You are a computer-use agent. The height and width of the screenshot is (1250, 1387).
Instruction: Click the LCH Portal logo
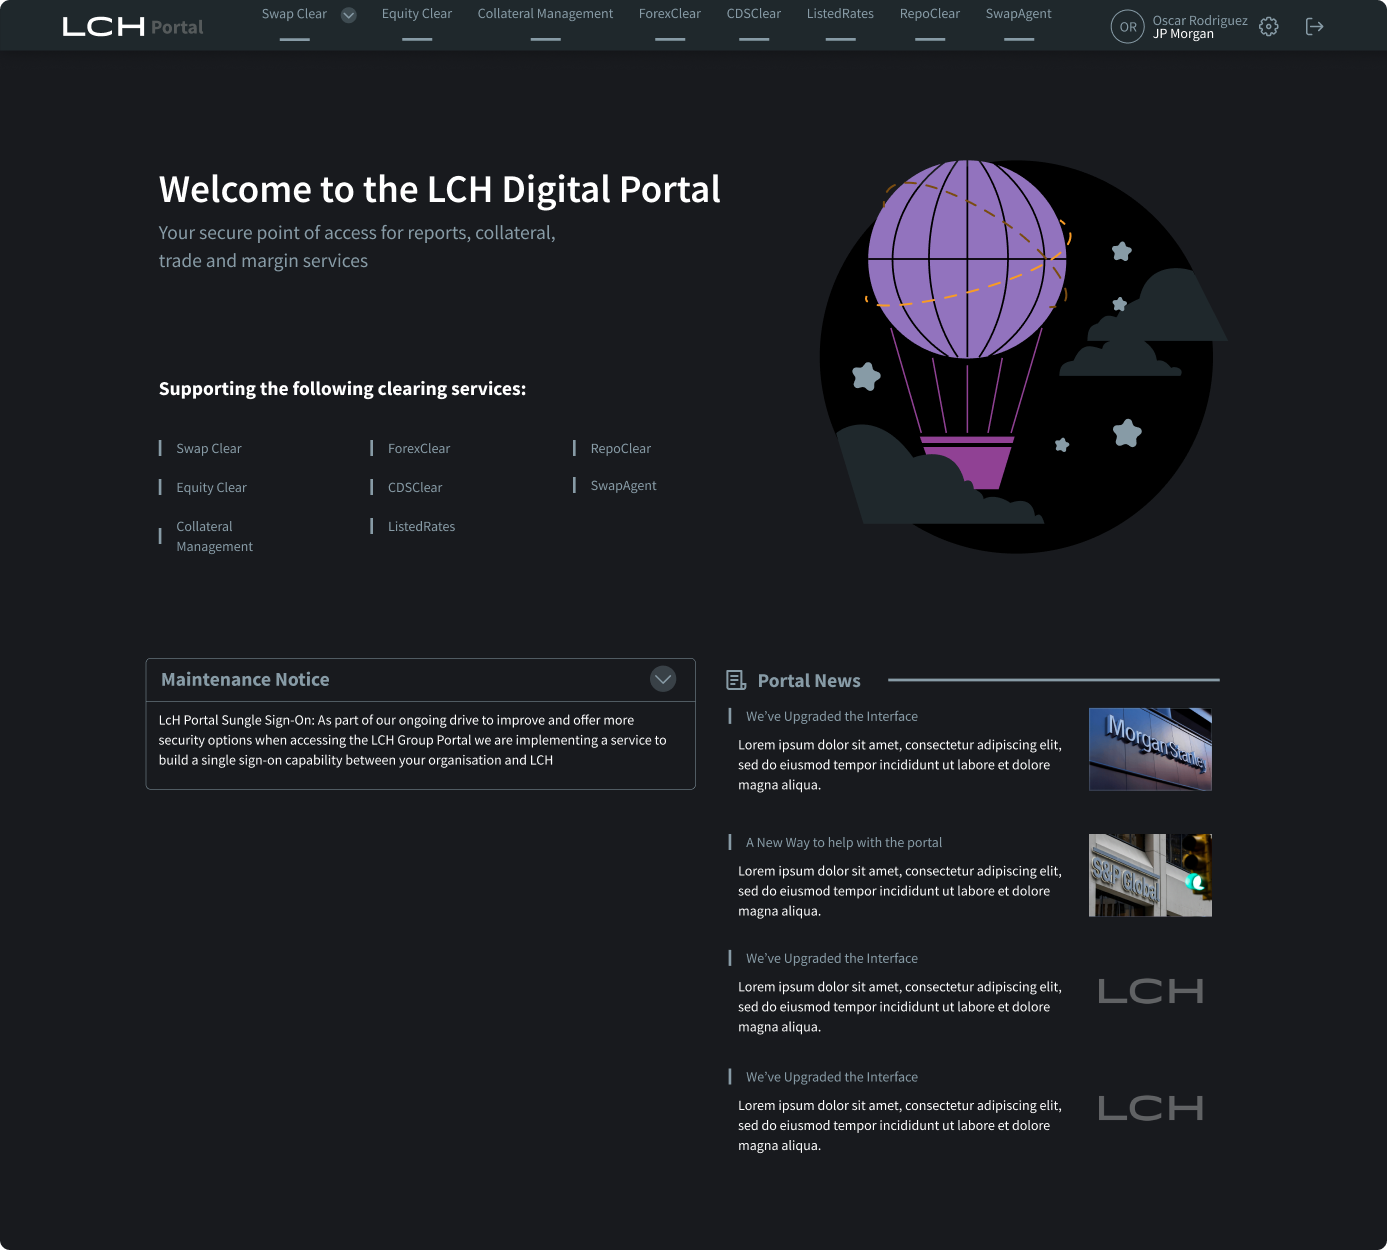click(x=132, y=27)
